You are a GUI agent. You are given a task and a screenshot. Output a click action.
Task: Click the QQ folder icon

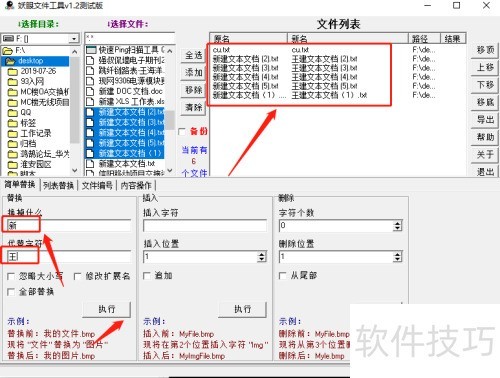(x=12, y=113)
